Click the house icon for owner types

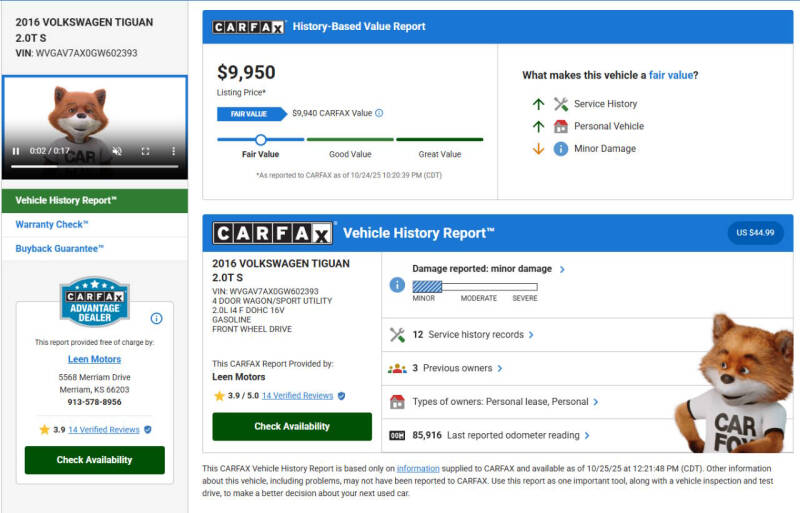tap(397, 401)
